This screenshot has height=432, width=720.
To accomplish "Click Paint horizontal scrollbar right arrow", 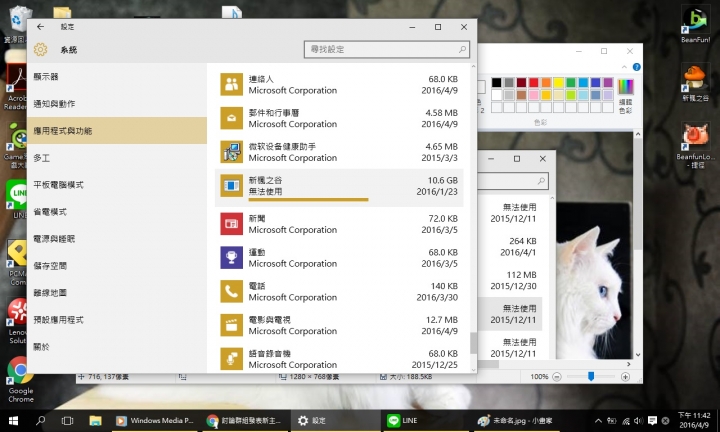I will [629, 364].
